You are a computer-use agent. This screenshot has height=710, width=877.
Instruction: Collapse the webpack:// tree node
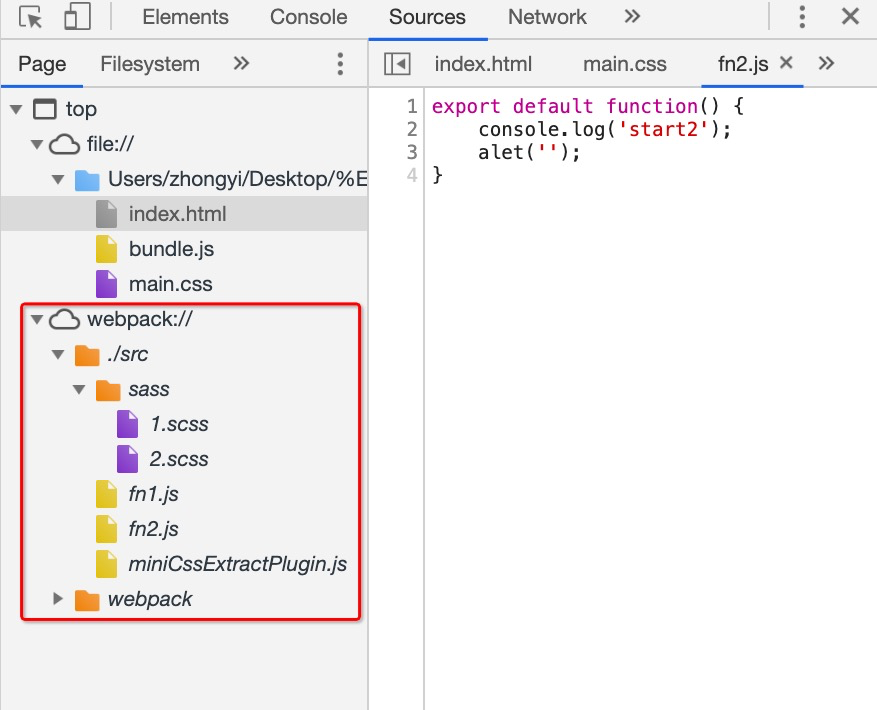click(x=38, y=319)
